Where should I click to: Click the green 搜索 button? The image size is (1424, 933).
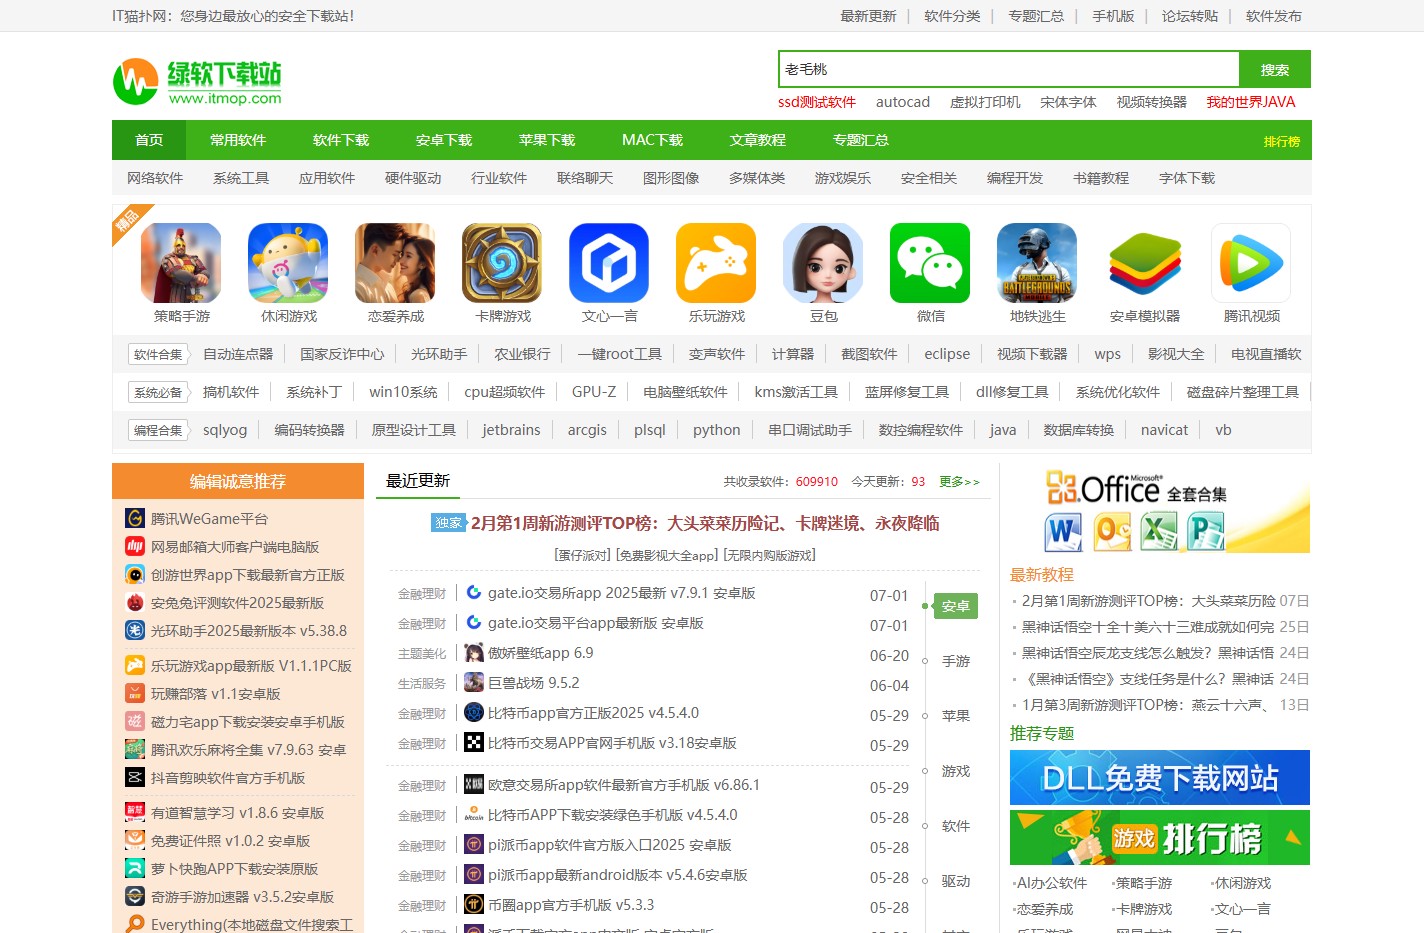tap(1275, 69)
